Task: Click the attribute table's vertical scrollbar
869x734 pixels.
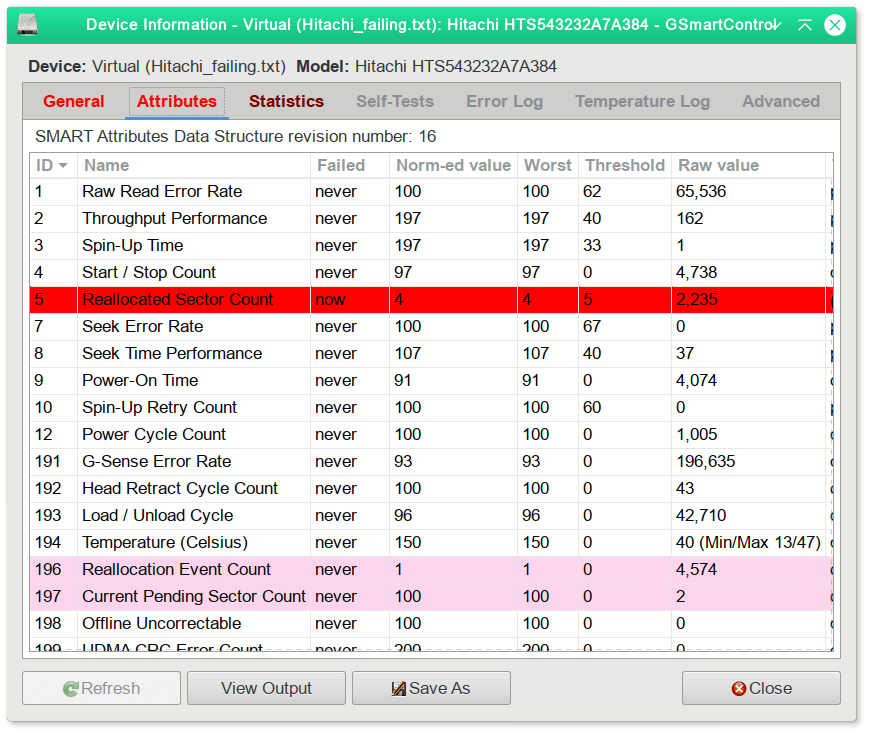Action: [x=837, y=400]
